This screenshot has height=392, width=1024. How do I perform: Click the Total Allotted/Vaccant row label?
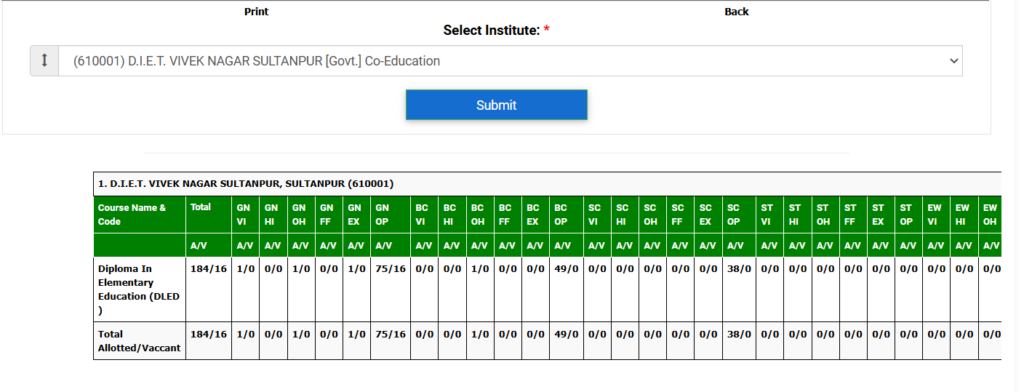pyautogui.click(x=139, y=340)
